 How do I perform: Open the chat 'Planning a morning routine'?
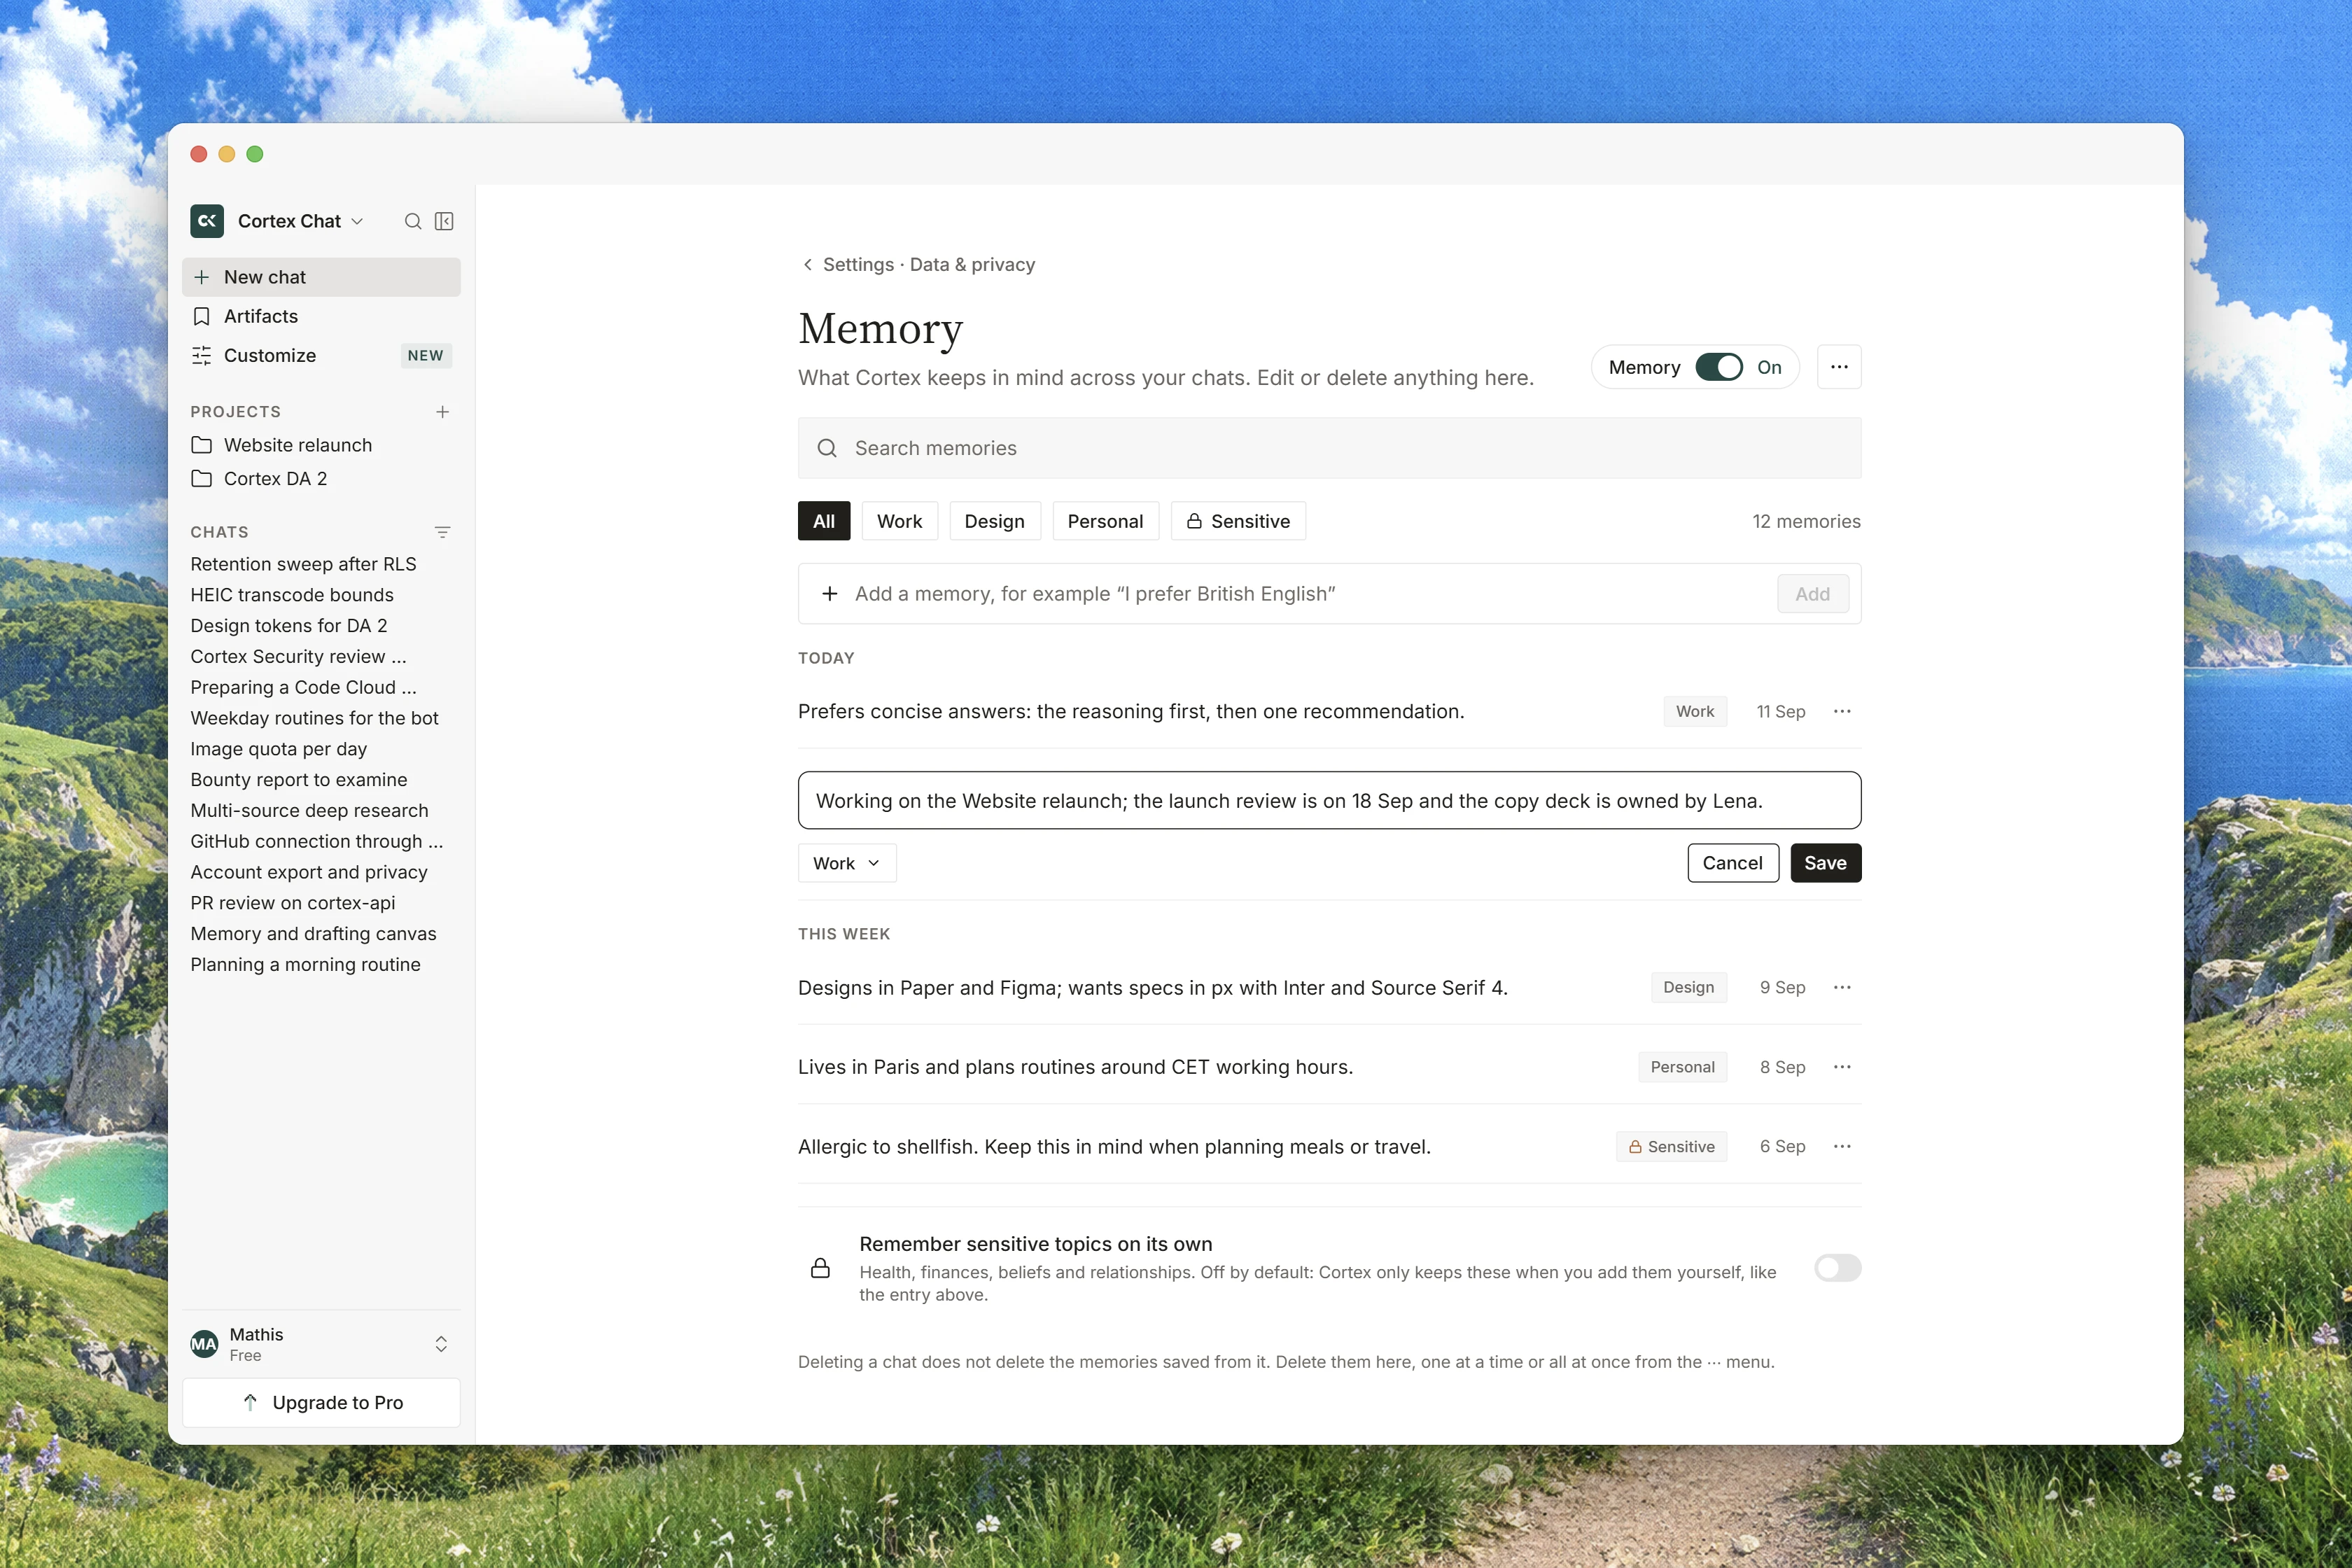tap(305, 965)
